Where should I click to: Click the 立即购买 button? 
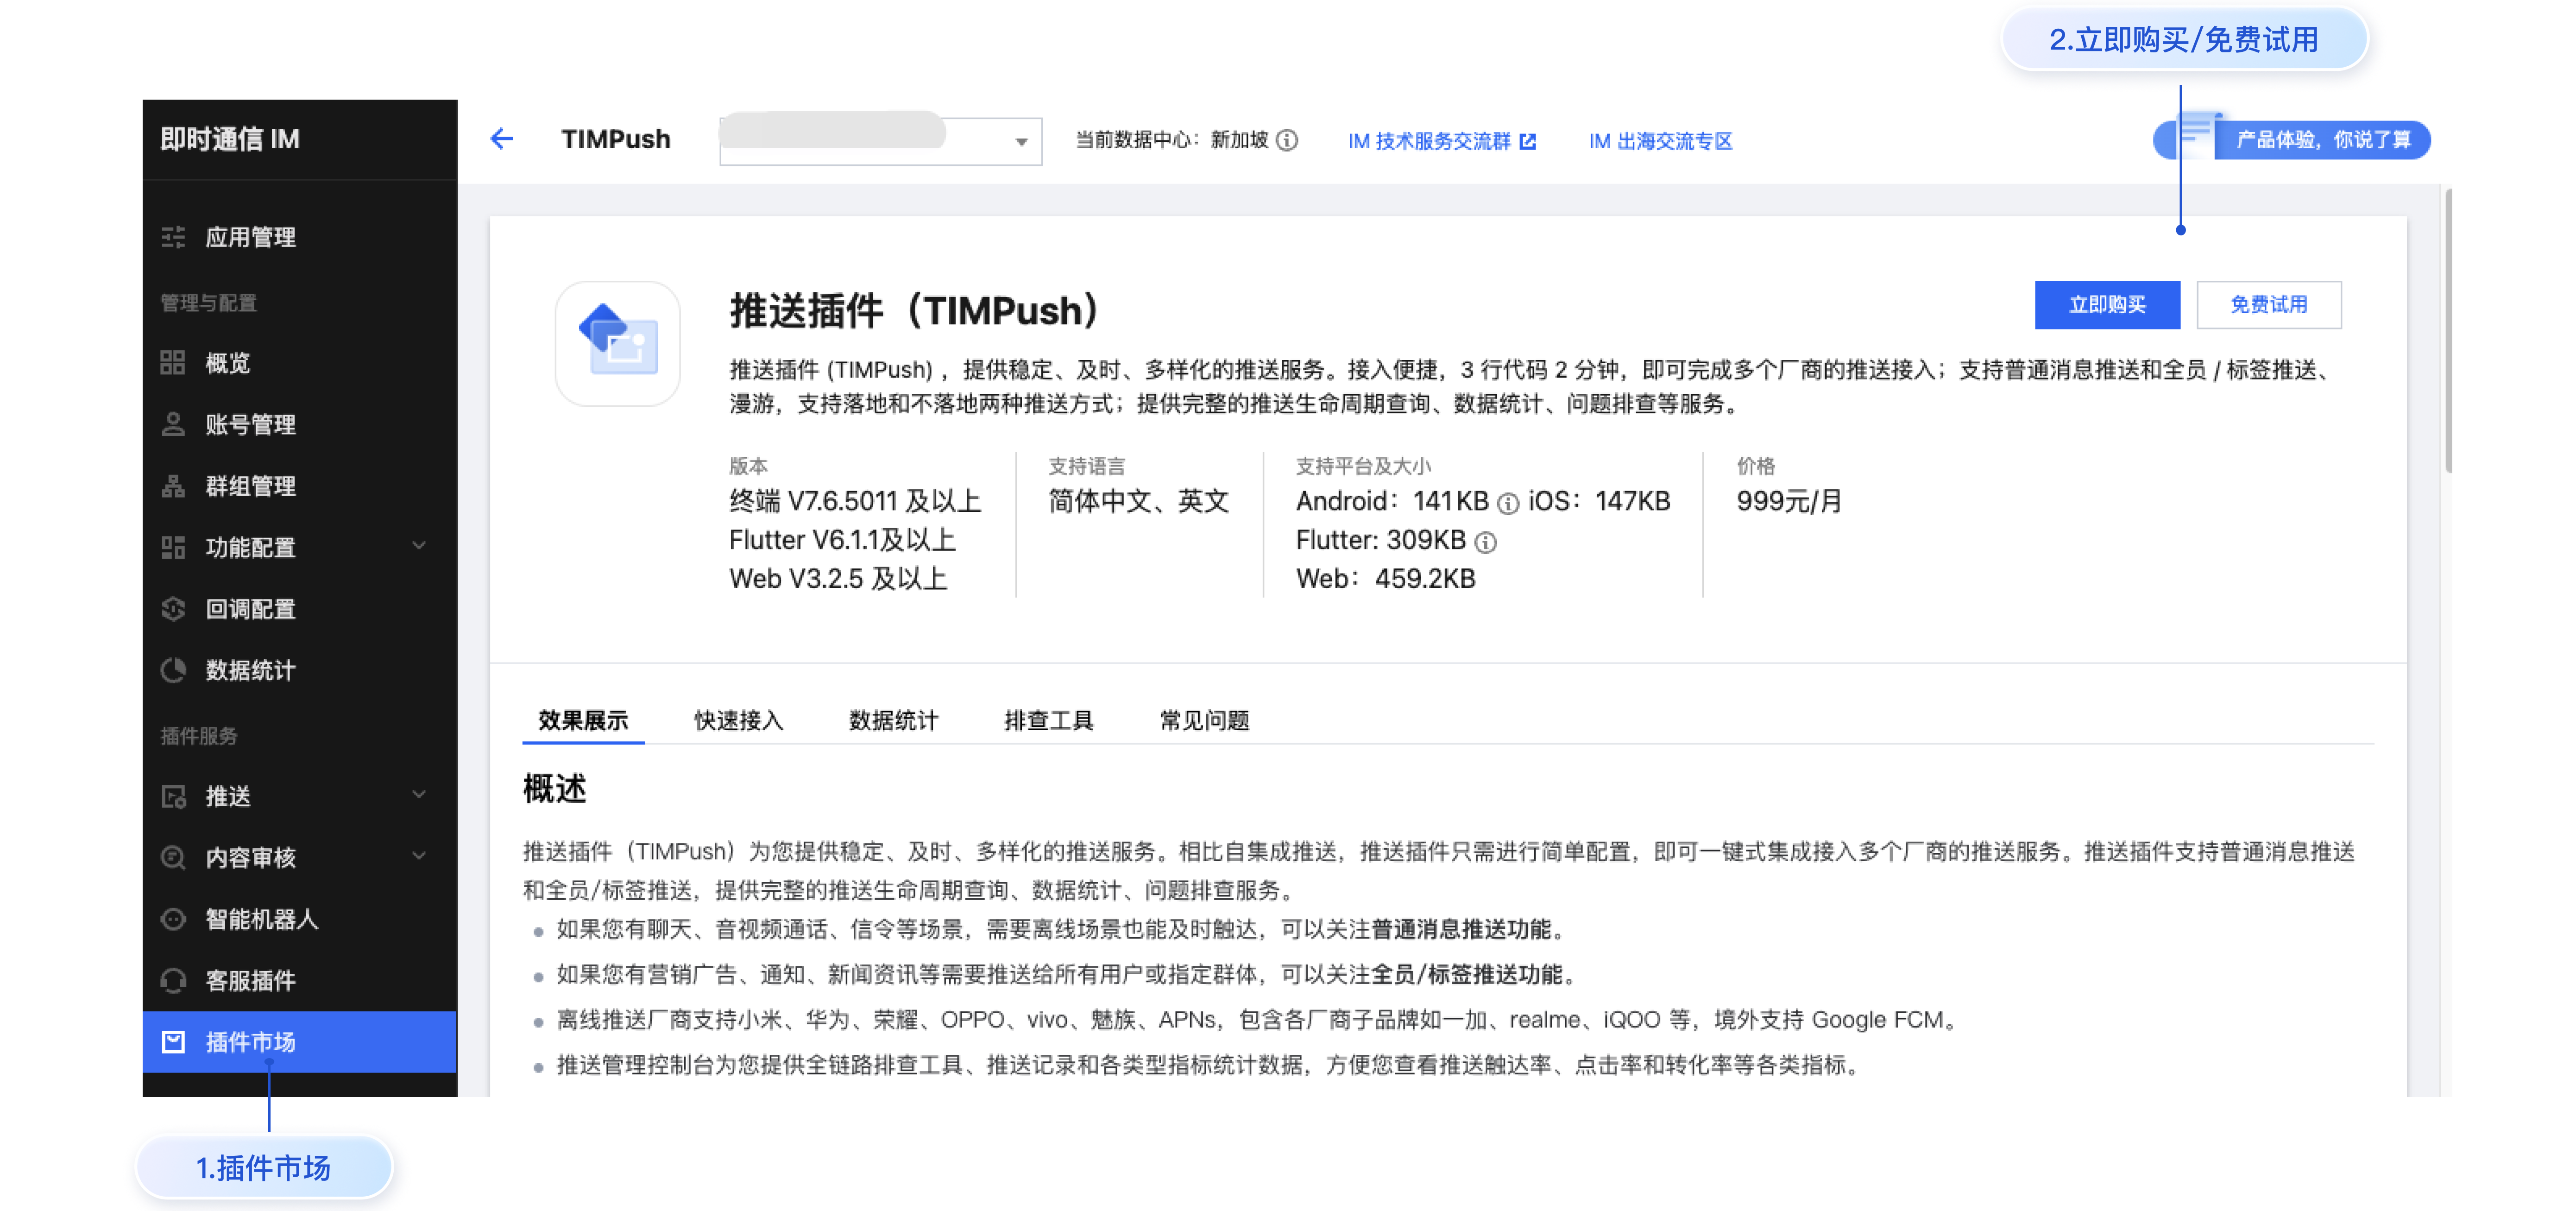tap(2107, 305)
